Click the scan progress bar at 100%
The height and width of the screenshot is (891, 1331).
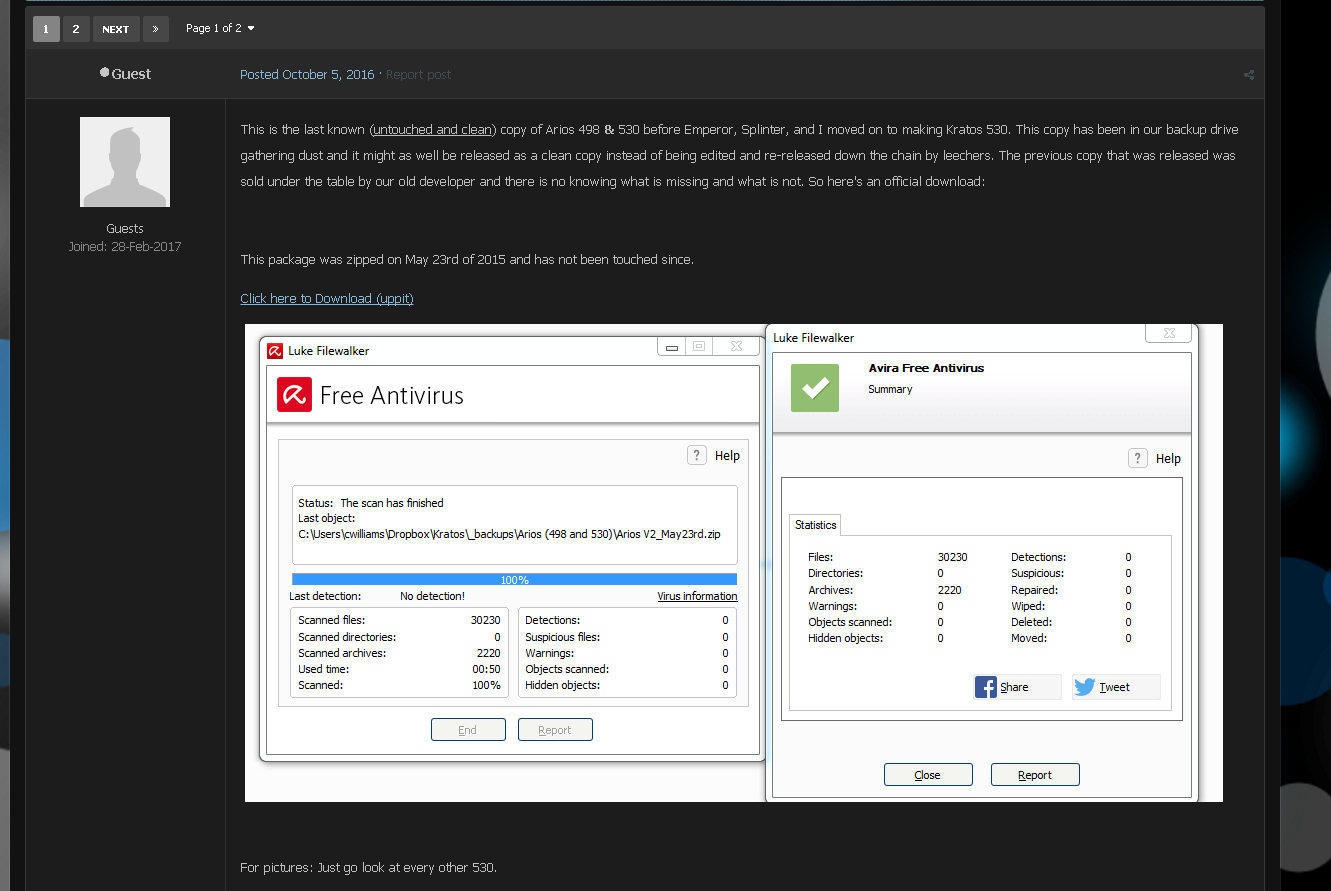click(514, 579)
